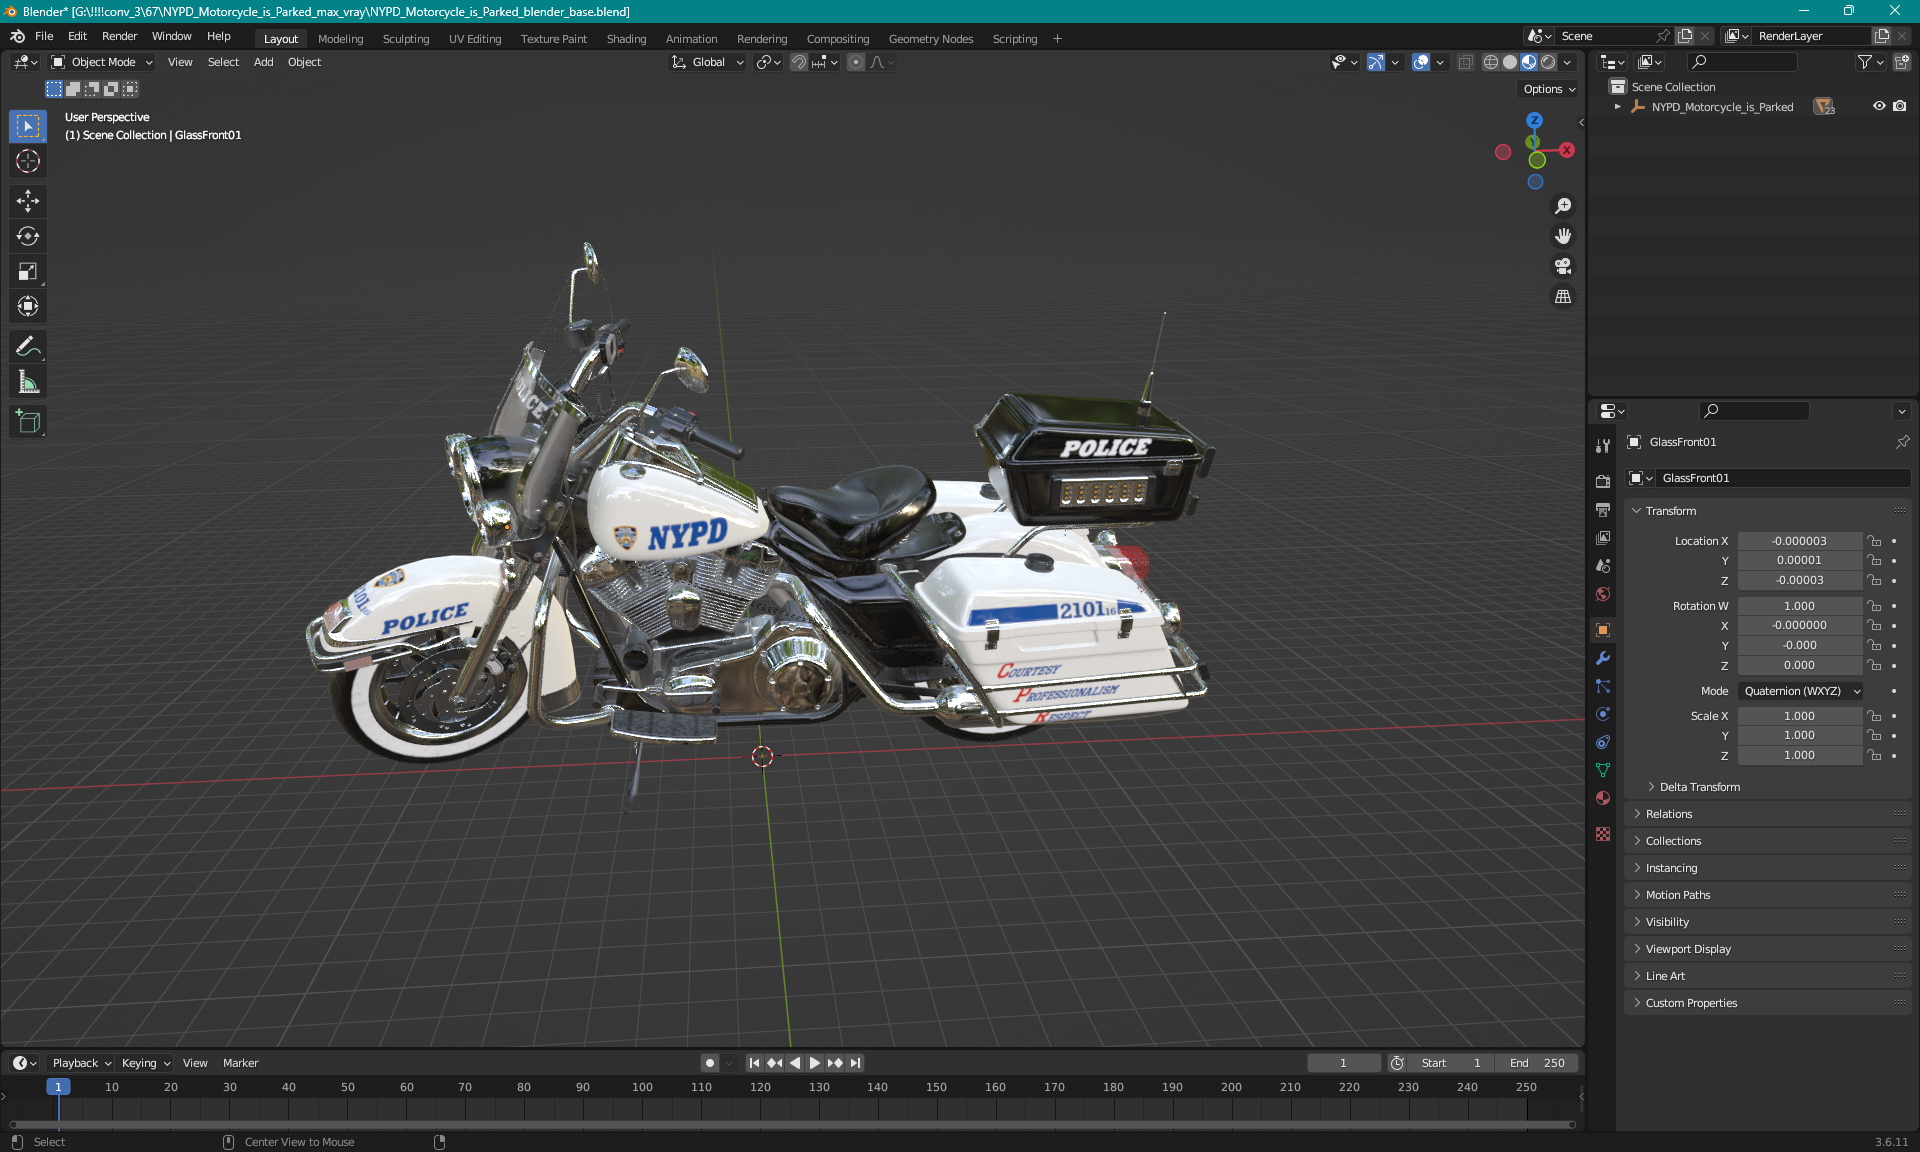Image resolution: width=1920 pixels, height=1152 pixels.
Task: Expand the Relations panel
Action: pyautogui.click(x=1668, y=814)
